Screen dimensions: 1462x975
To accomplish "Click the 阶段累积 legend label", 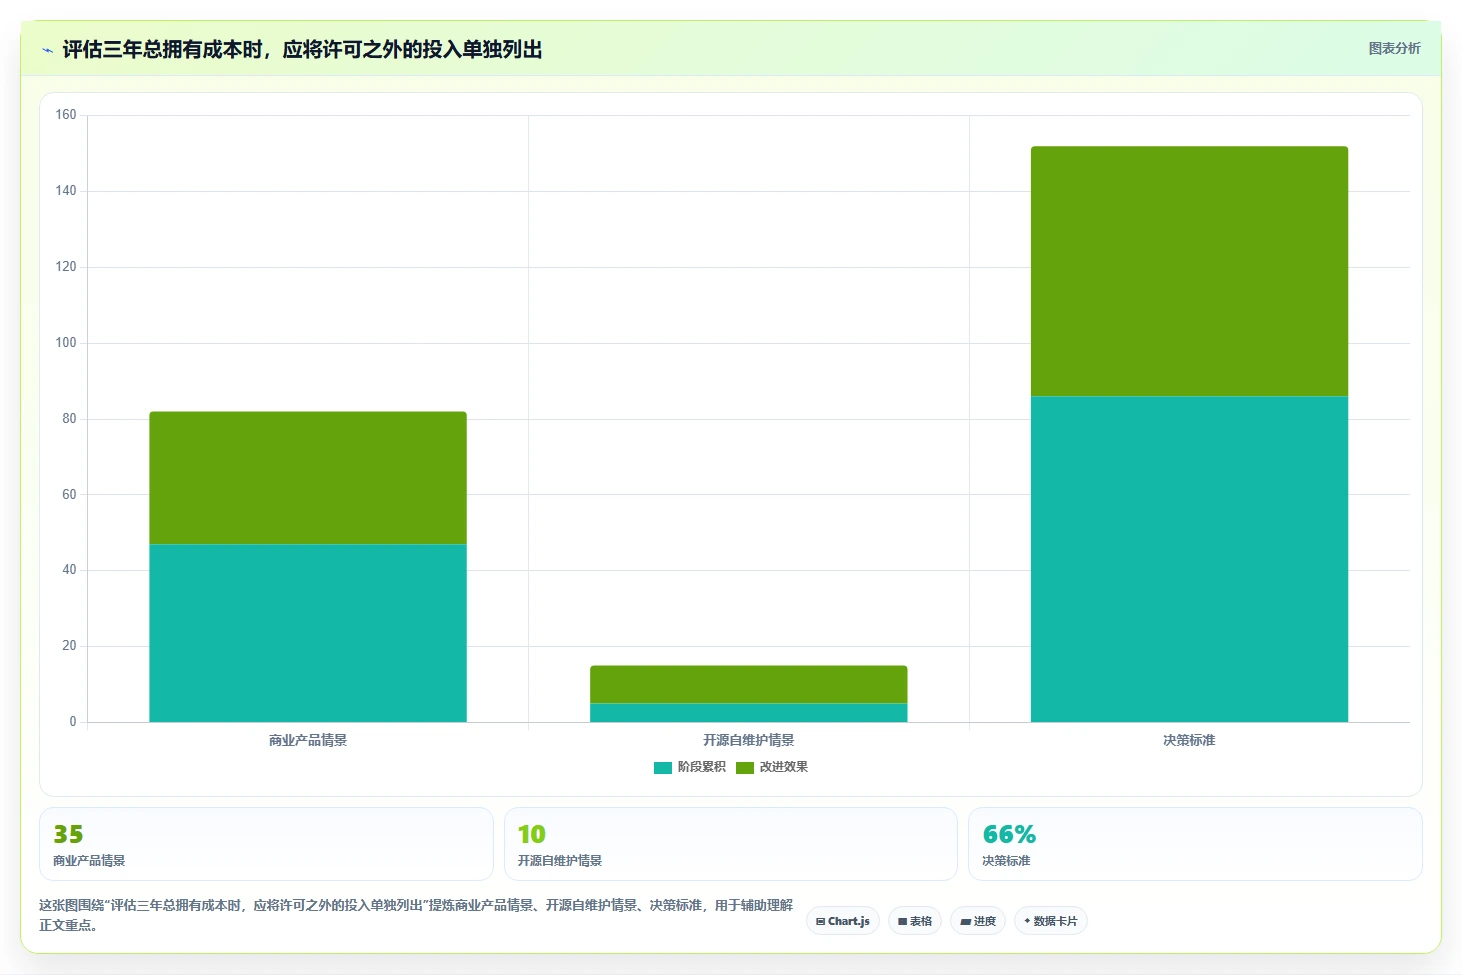I will click(x=701, y=767).
